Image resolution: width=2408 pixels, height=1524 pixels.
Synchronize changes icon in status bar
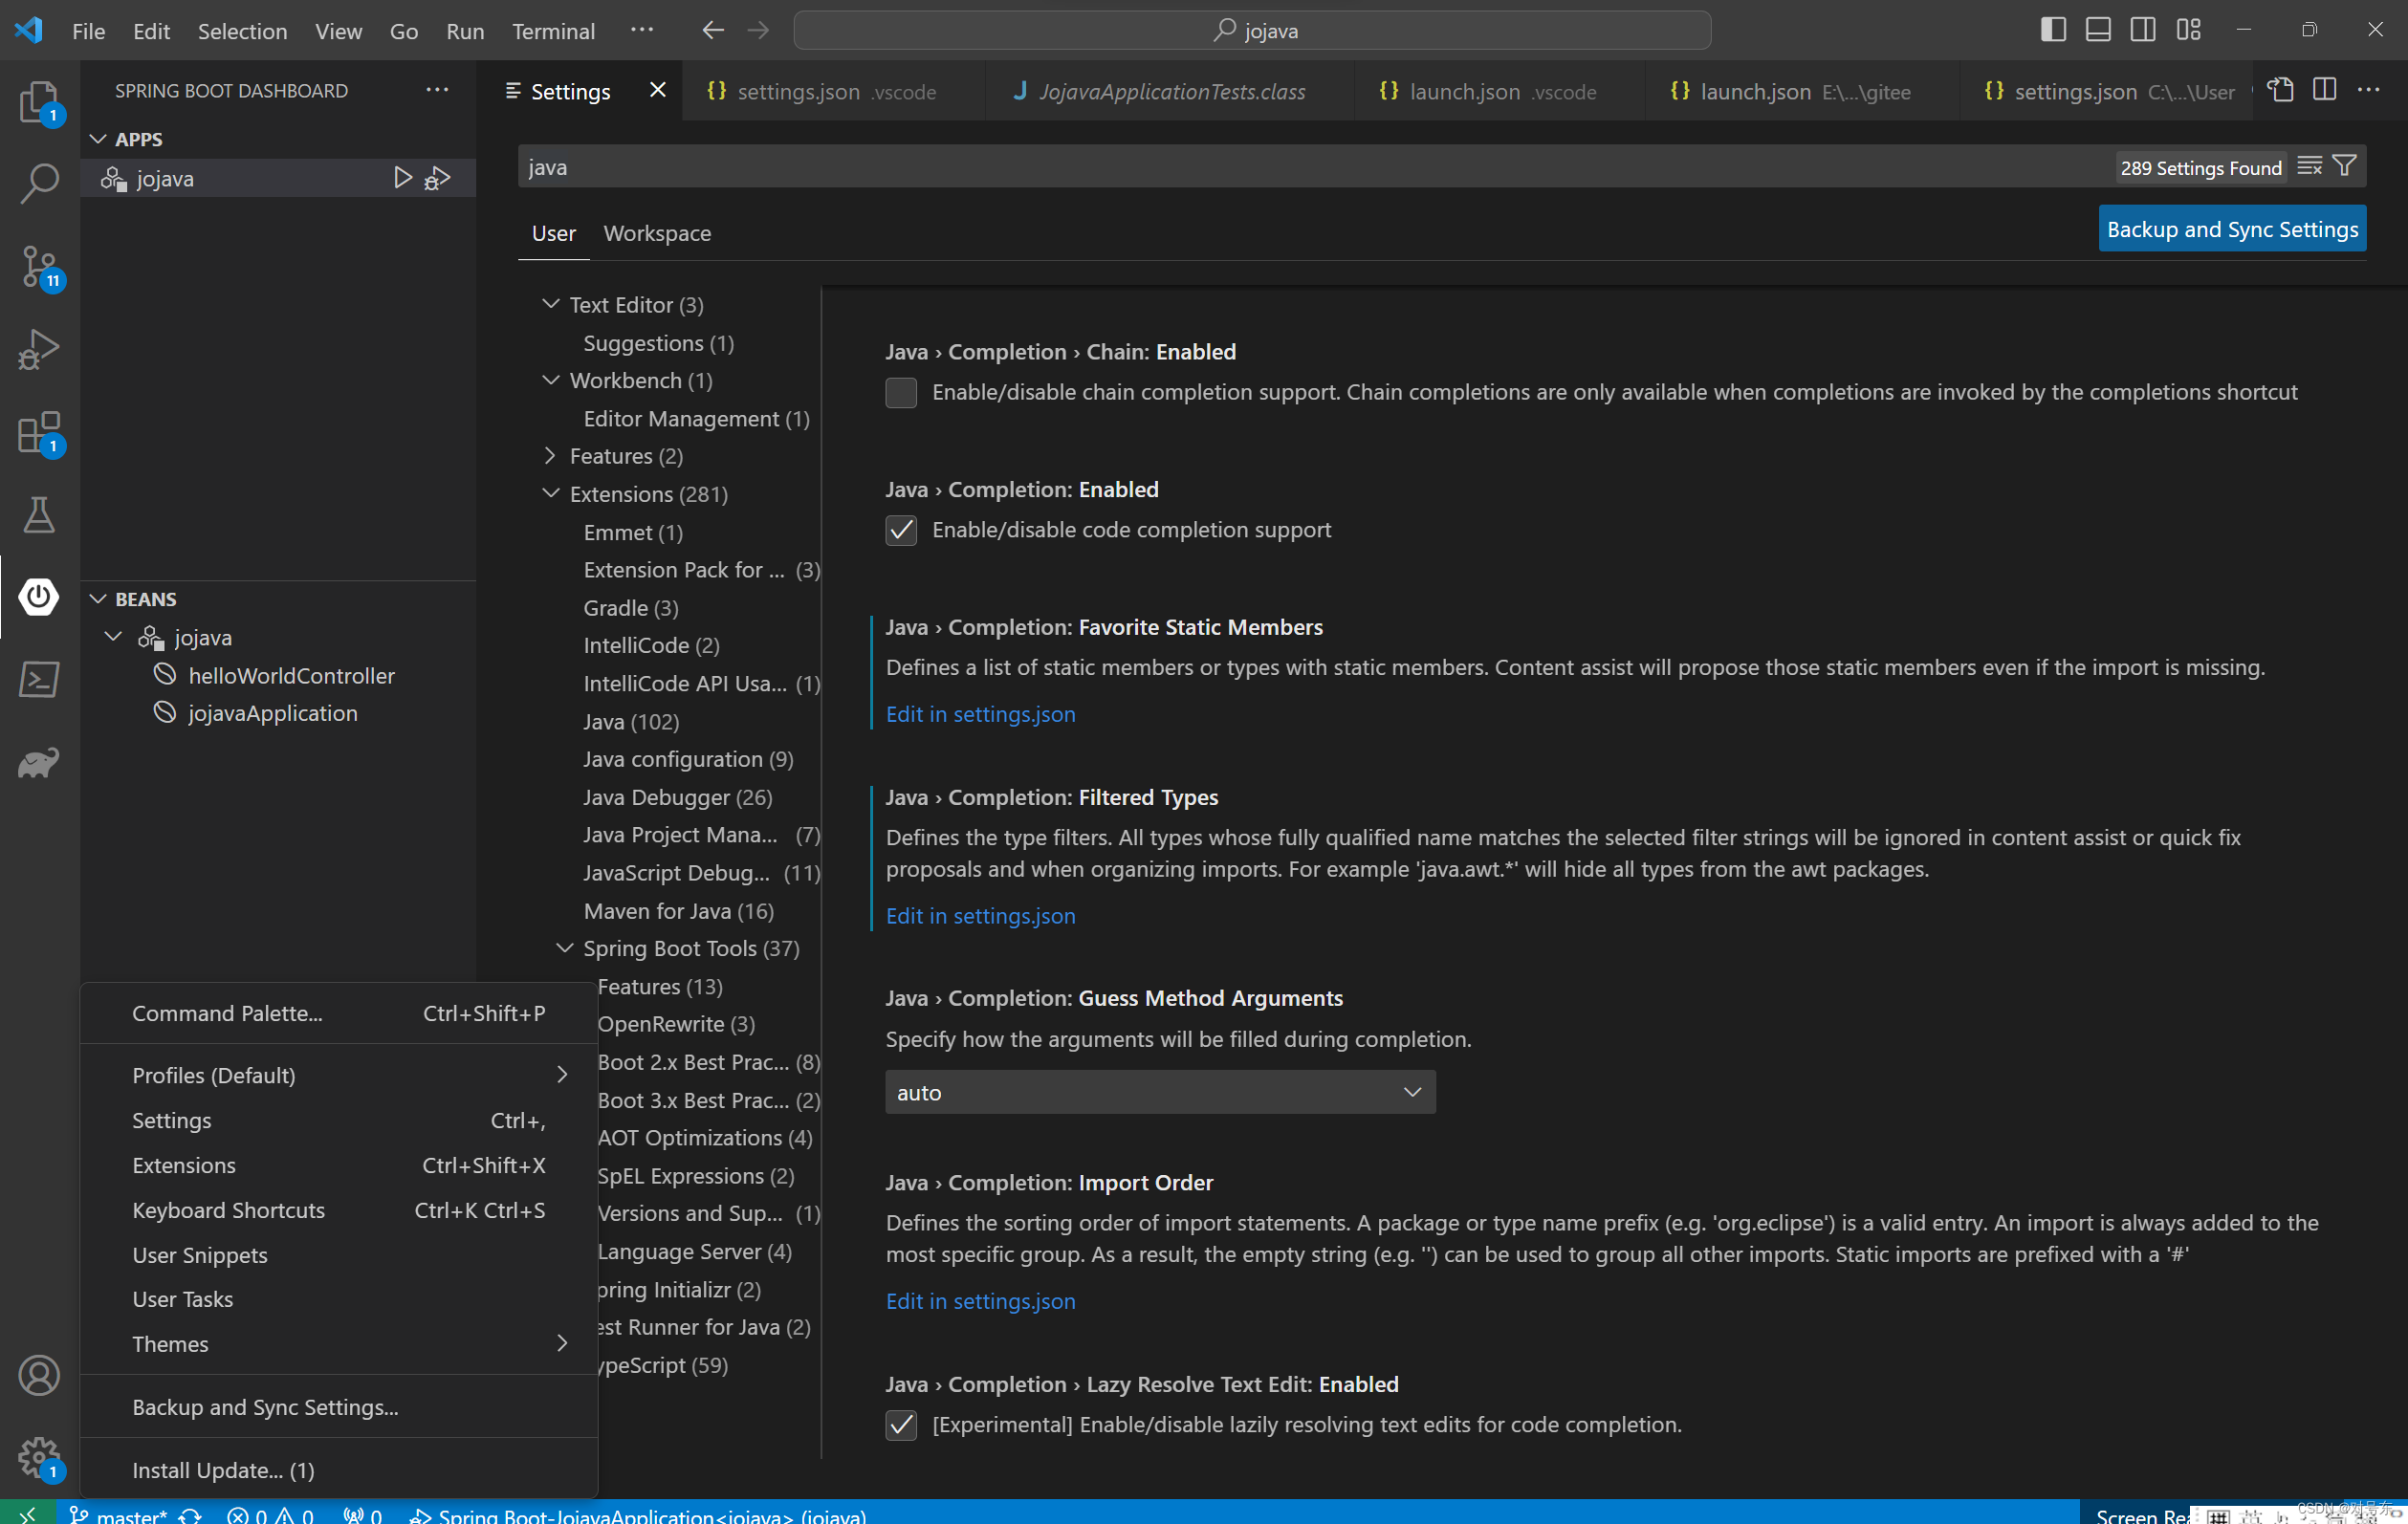[190, 1515]
